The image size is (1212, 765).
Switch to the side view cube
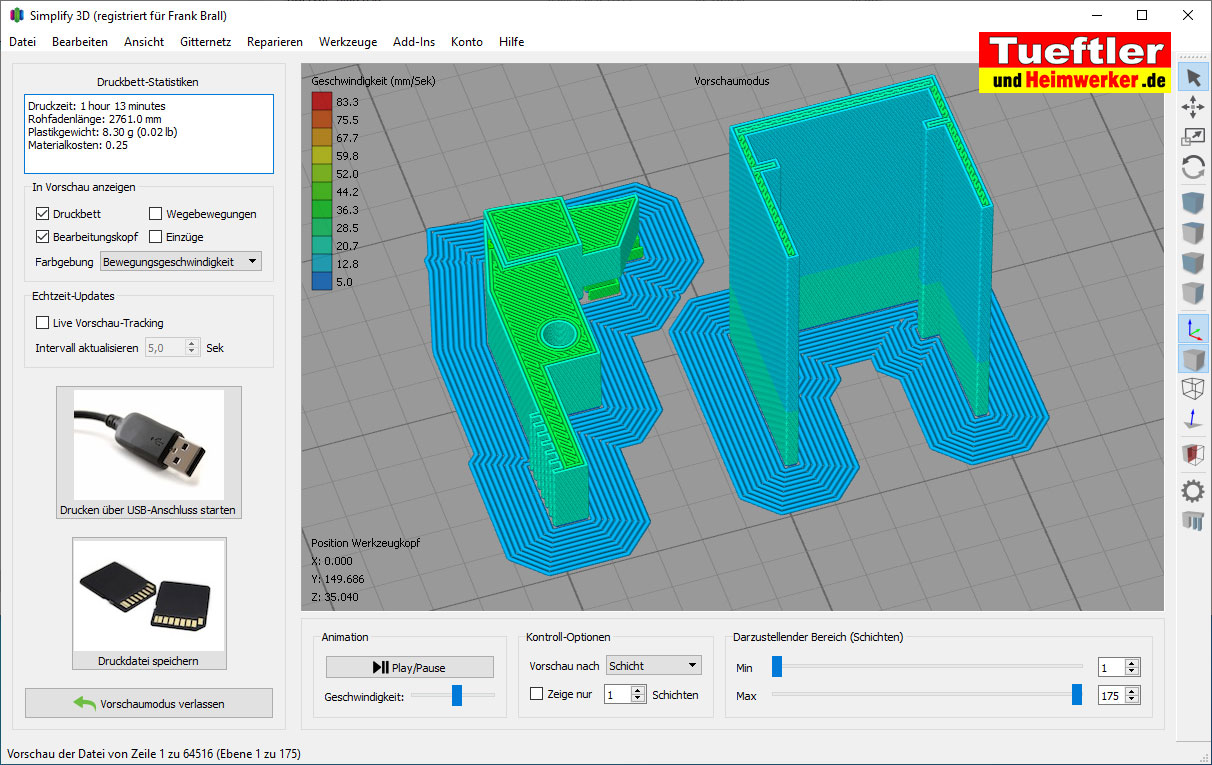1193,293
